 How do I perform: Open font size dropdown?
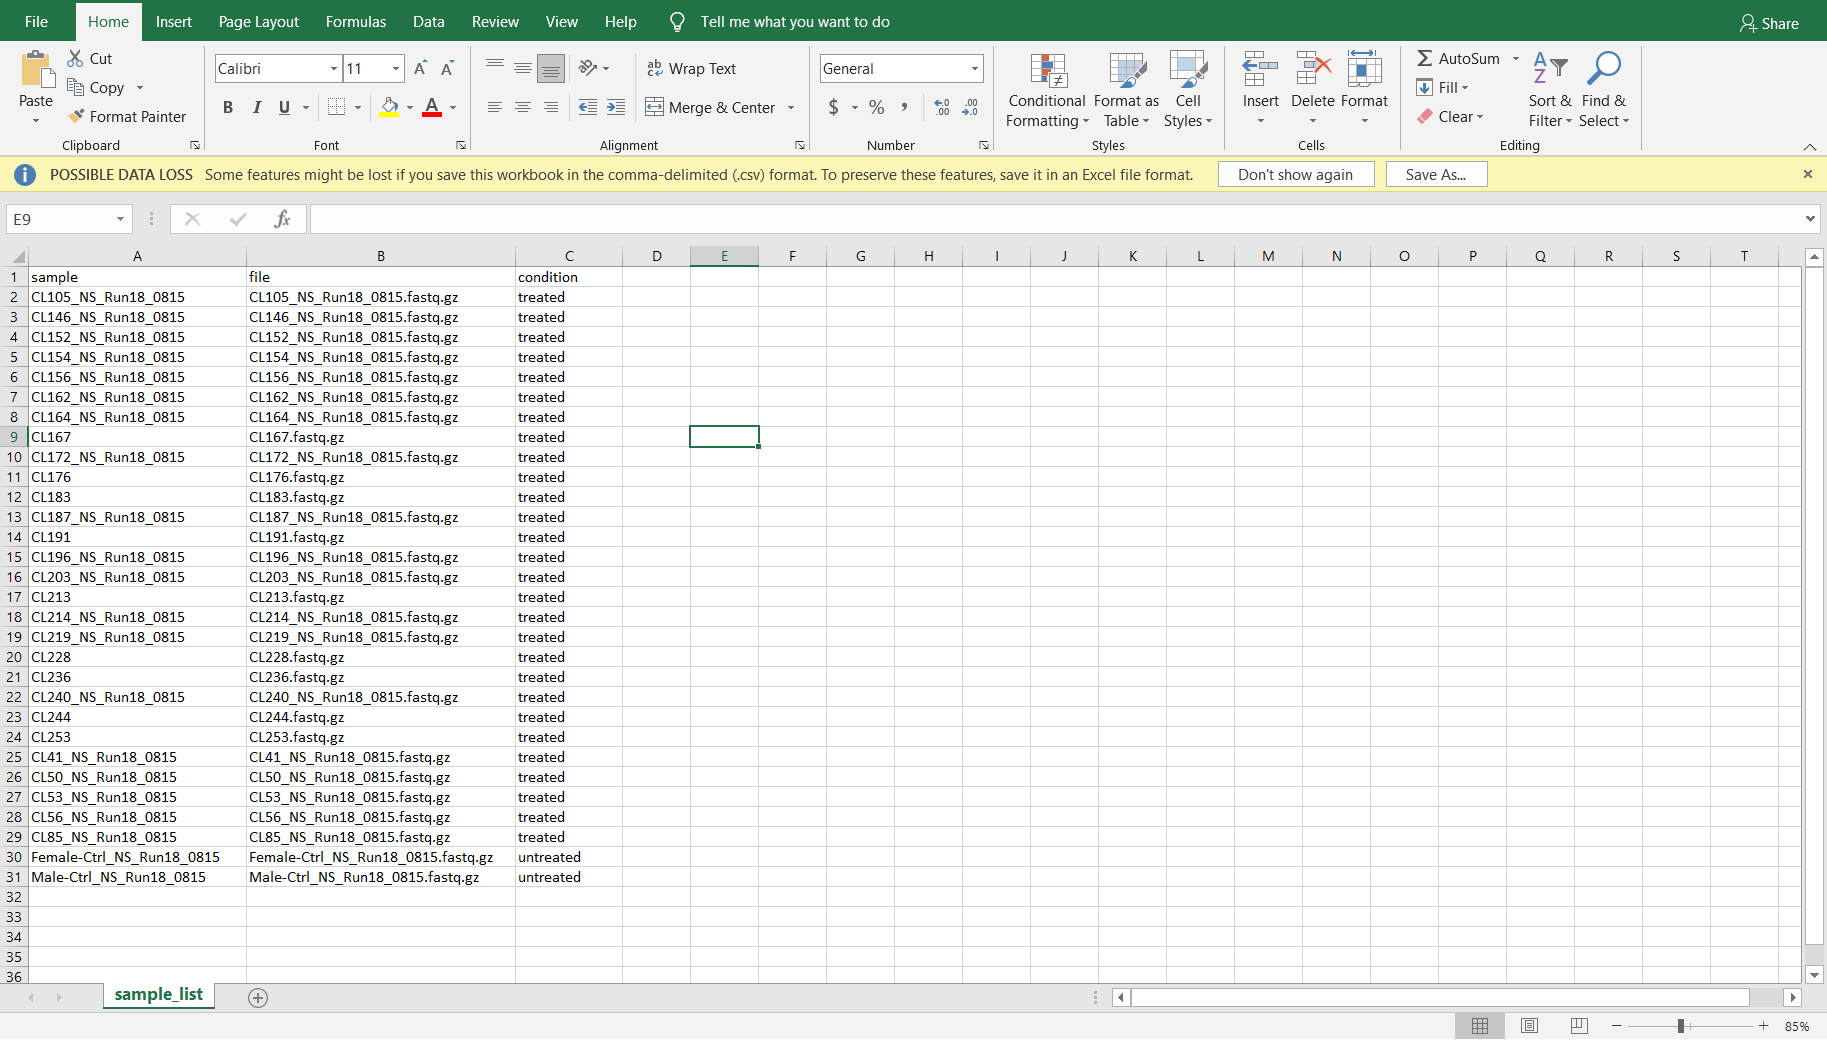tap(396, 68)
